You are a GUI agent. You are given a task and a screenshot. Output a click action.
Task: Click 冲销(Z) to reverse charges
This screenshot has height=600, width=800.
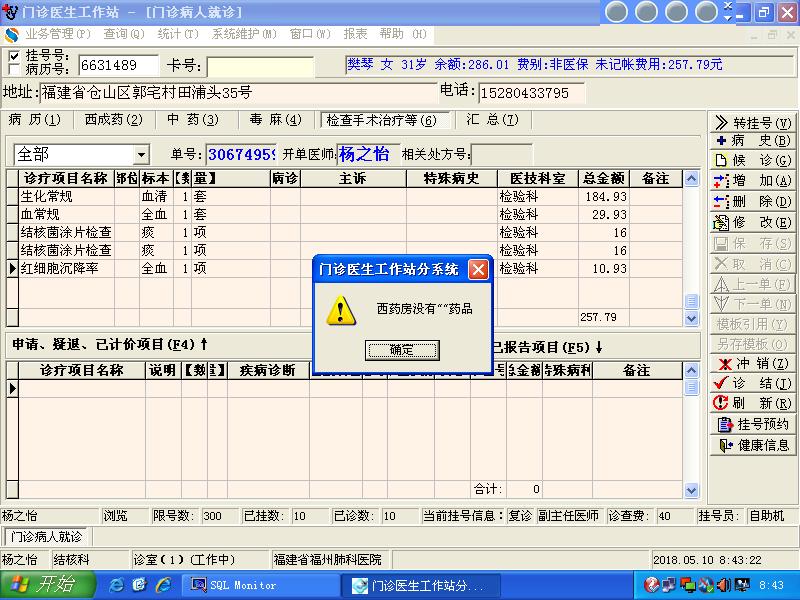coord(753,363)
